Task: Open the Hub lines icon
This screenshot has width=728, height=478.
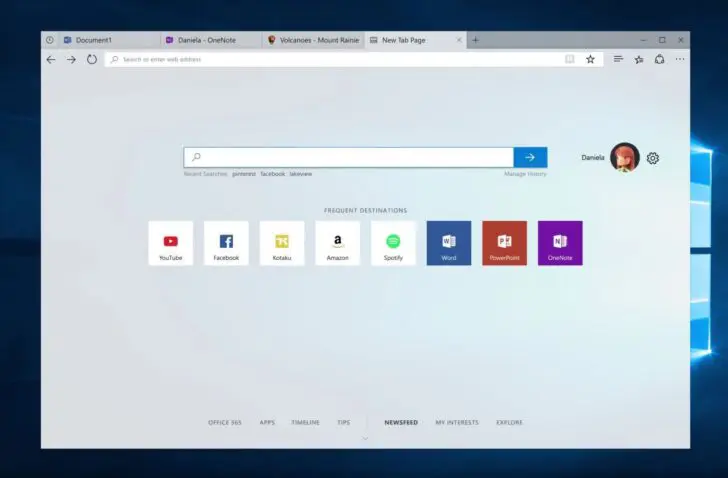Action: (x=618, y=59)
